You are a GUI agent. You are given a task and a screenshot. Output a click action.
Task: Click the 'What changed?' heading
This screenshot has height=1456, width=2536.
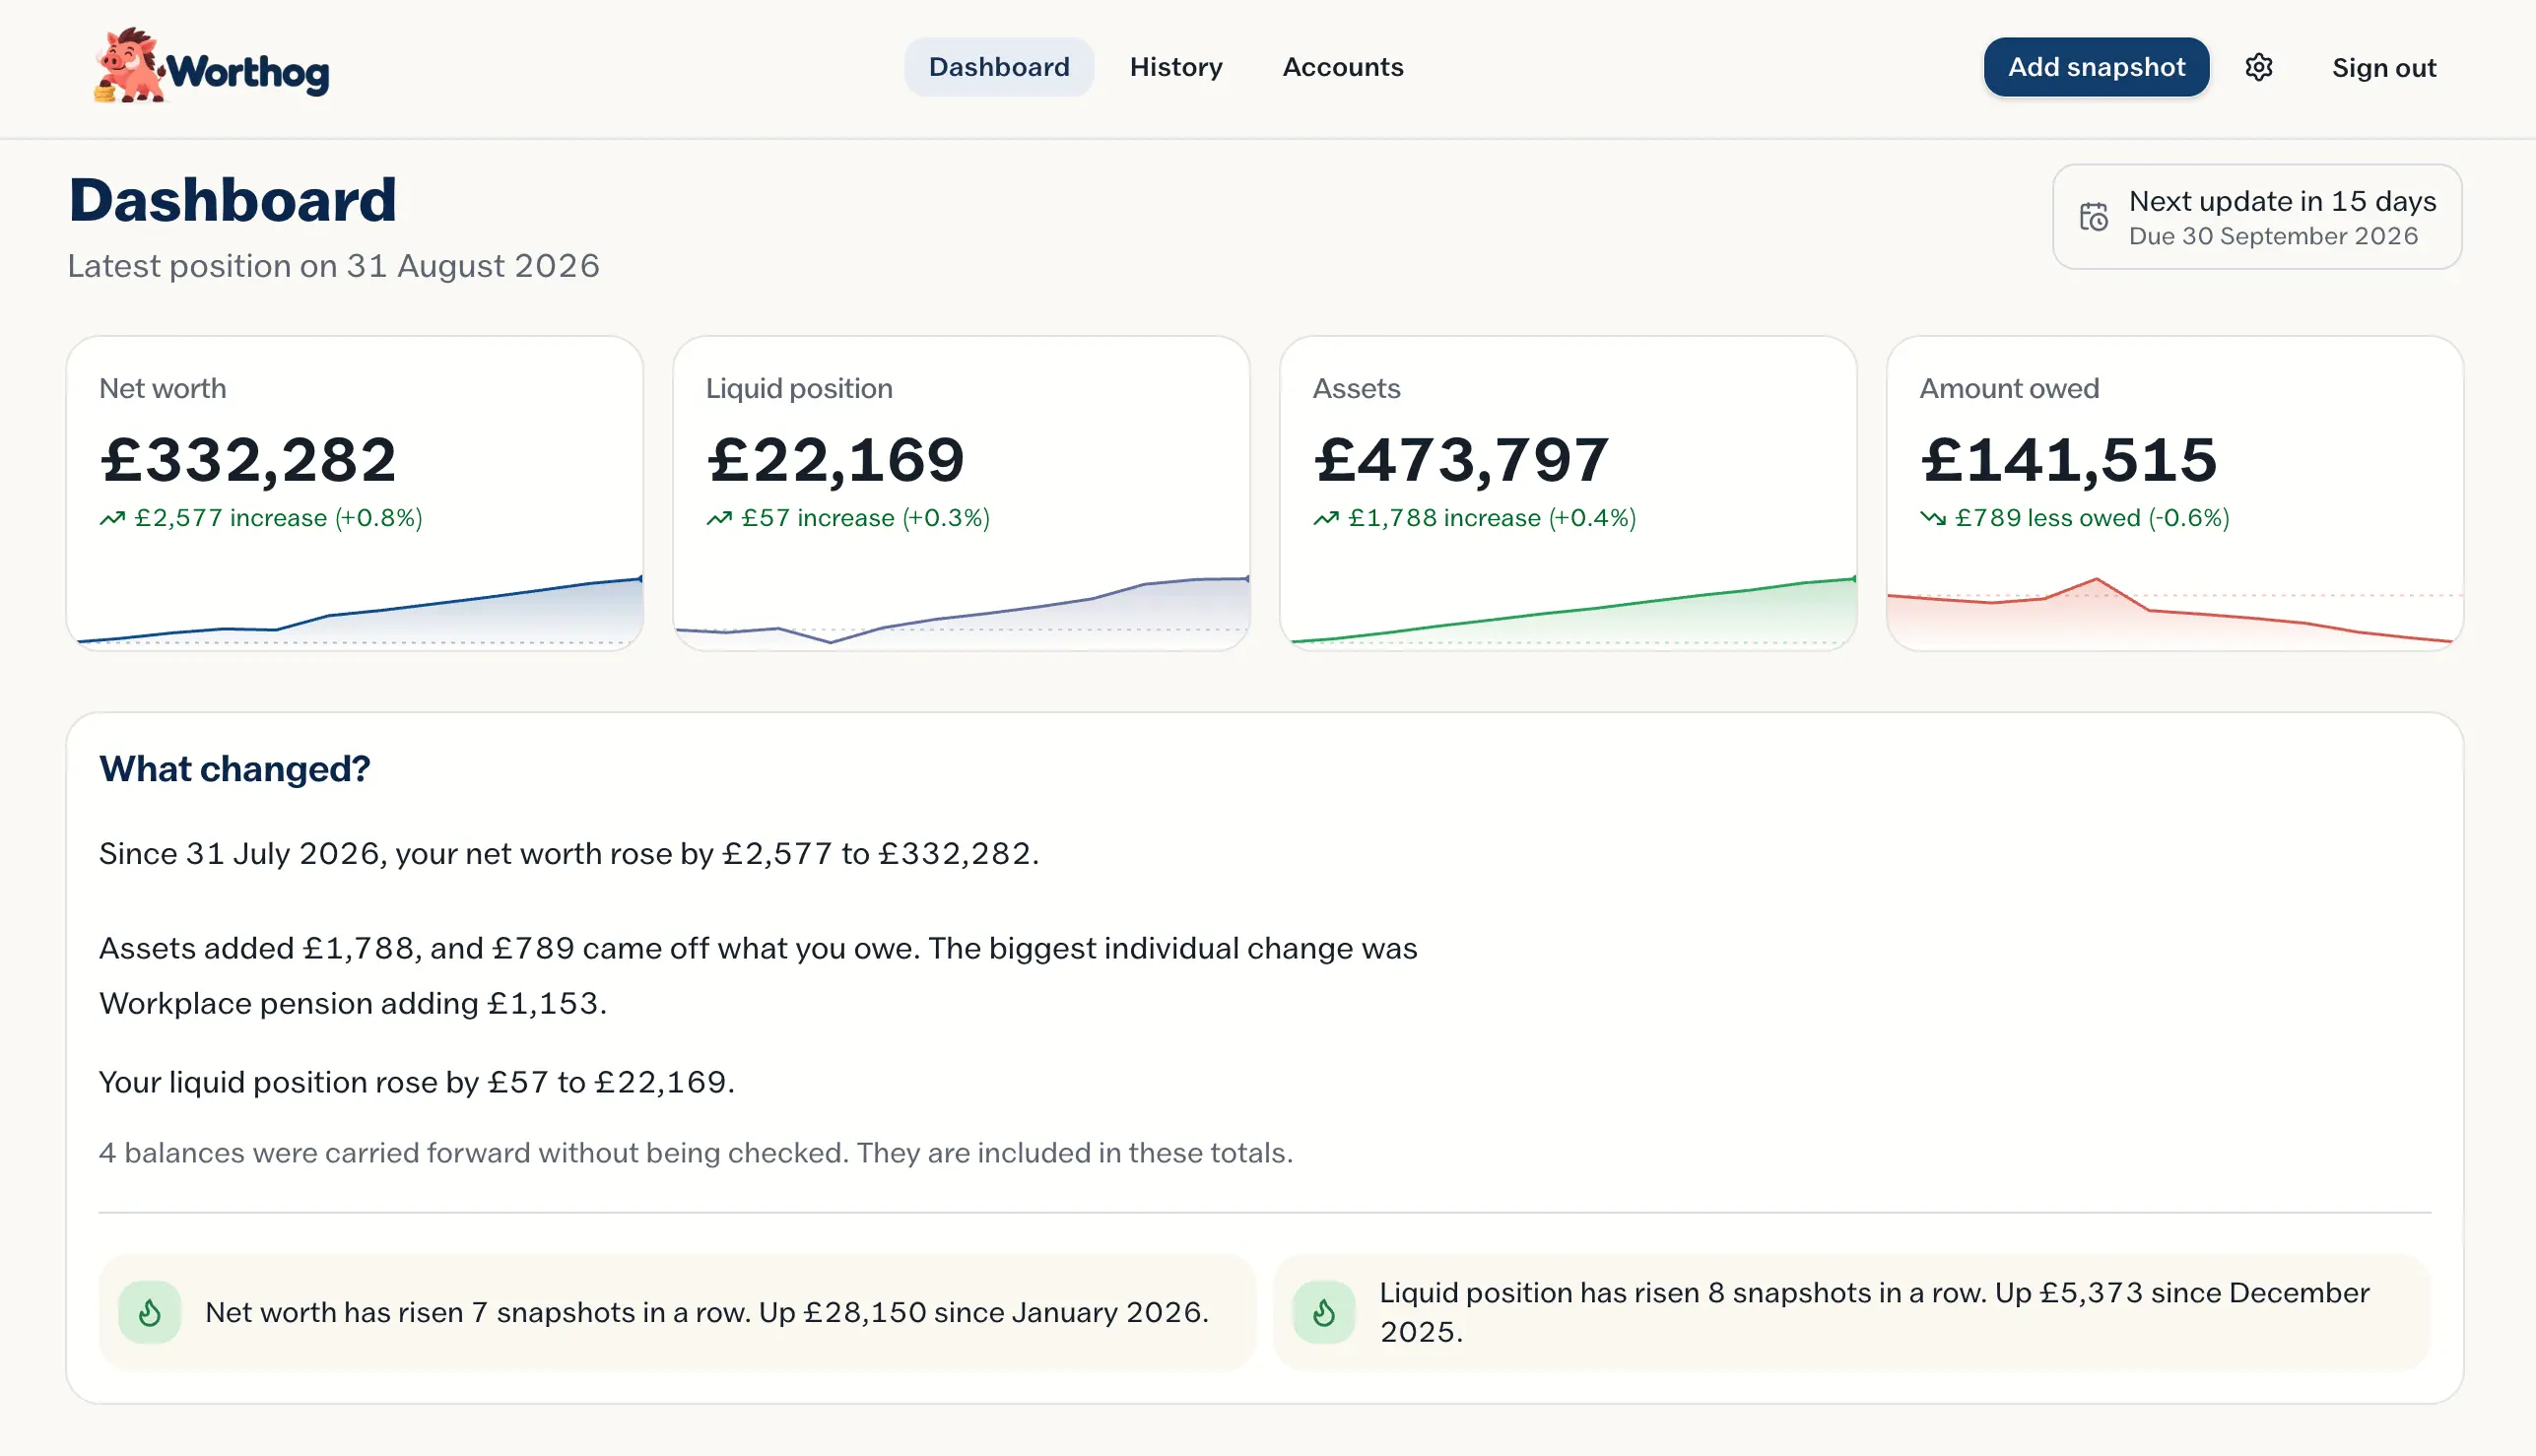(235, 769)
